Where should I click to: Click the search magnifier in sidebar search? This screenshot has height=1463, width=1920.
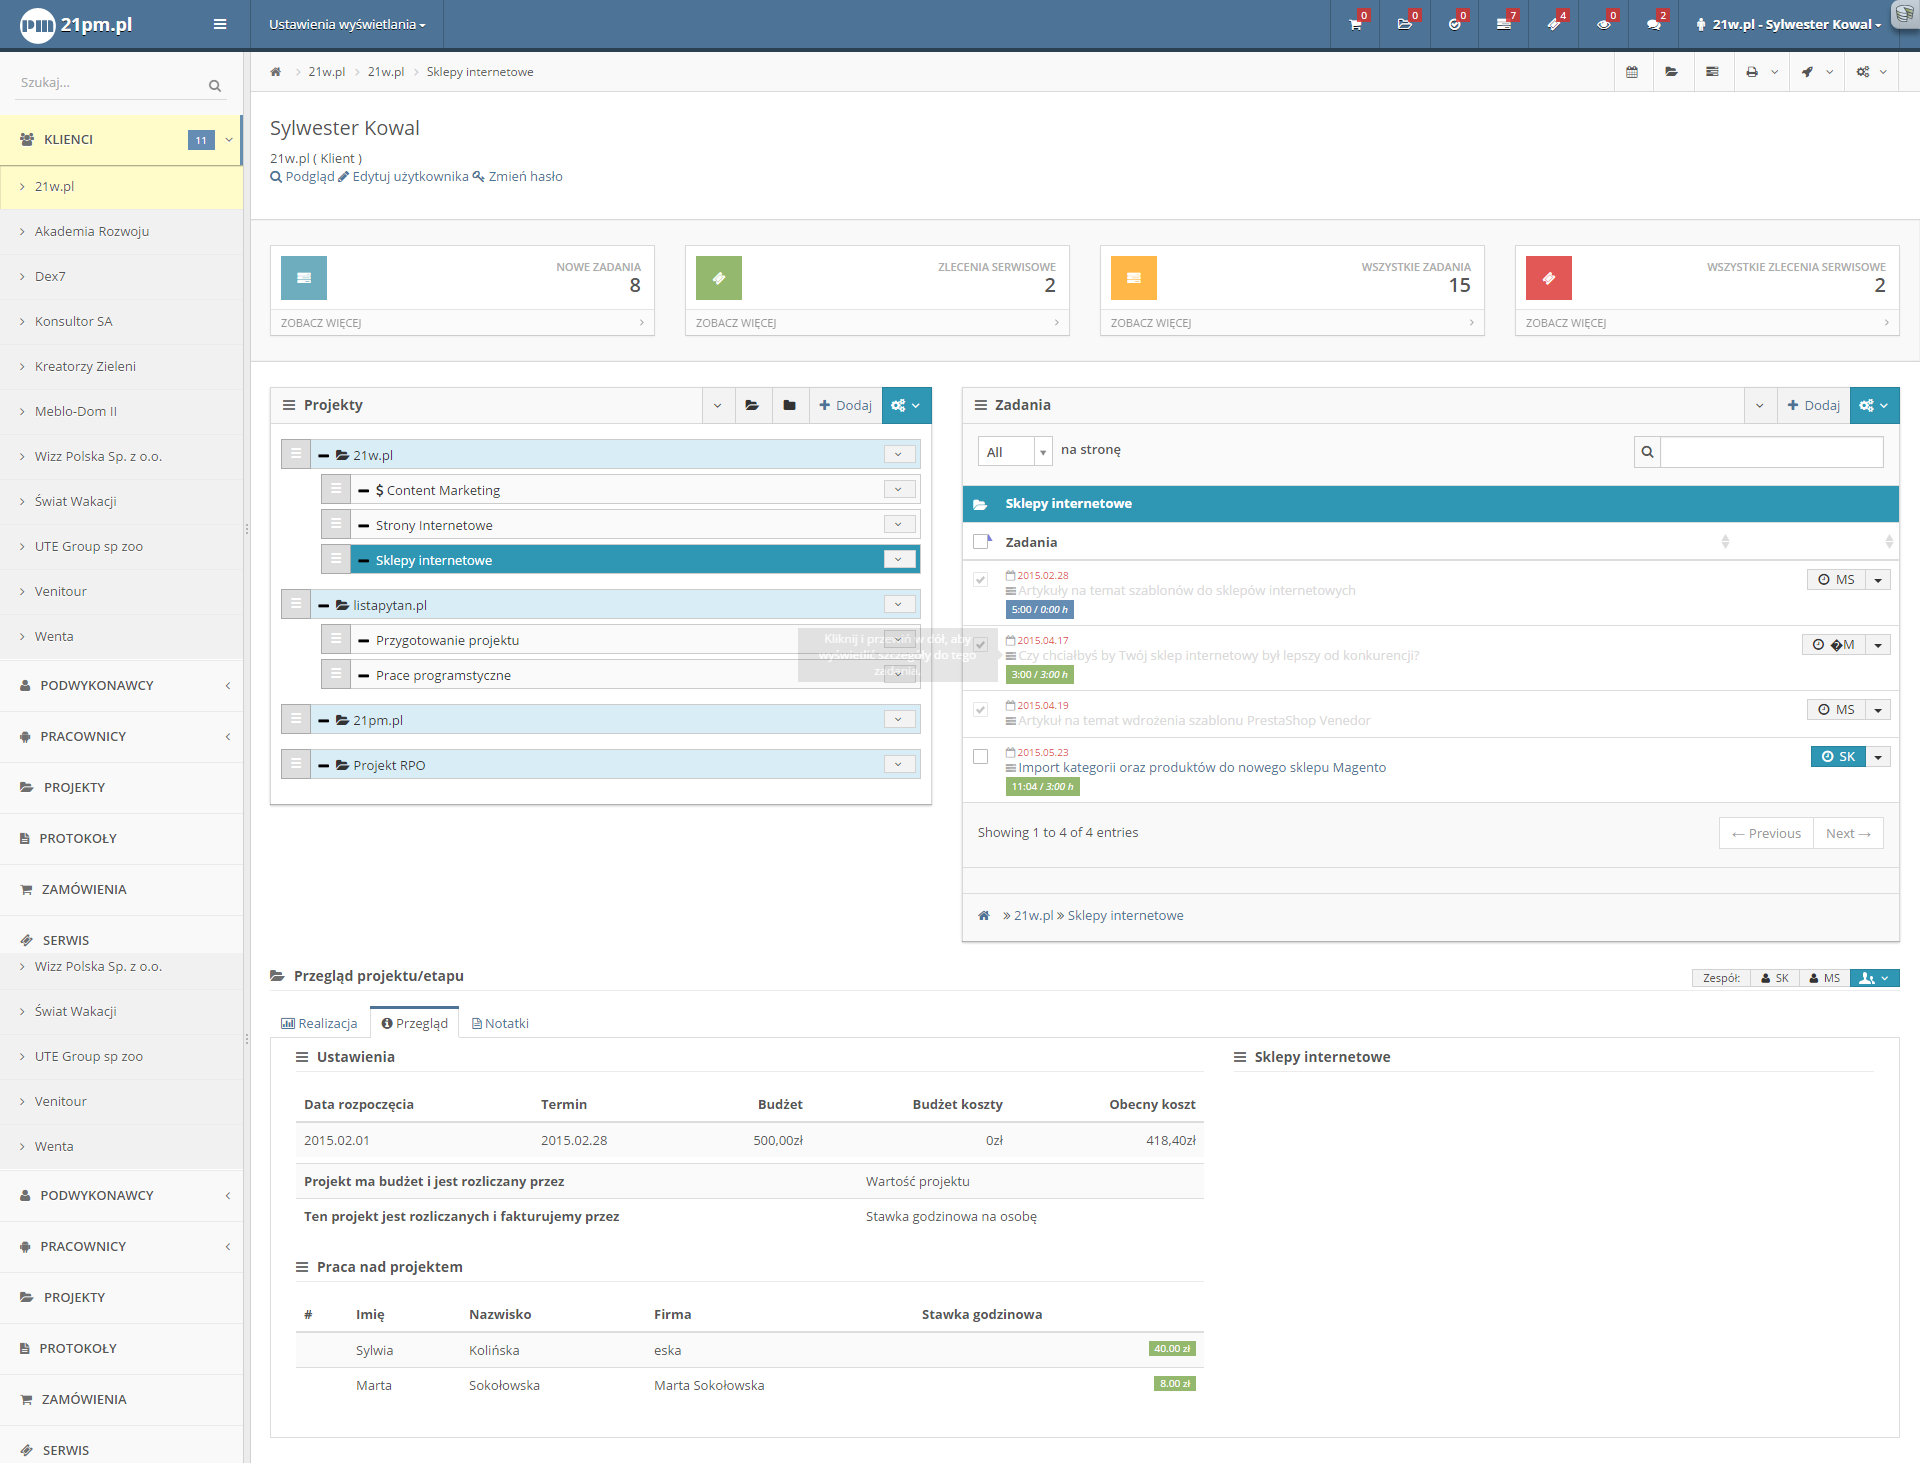(x=214, y=86)
